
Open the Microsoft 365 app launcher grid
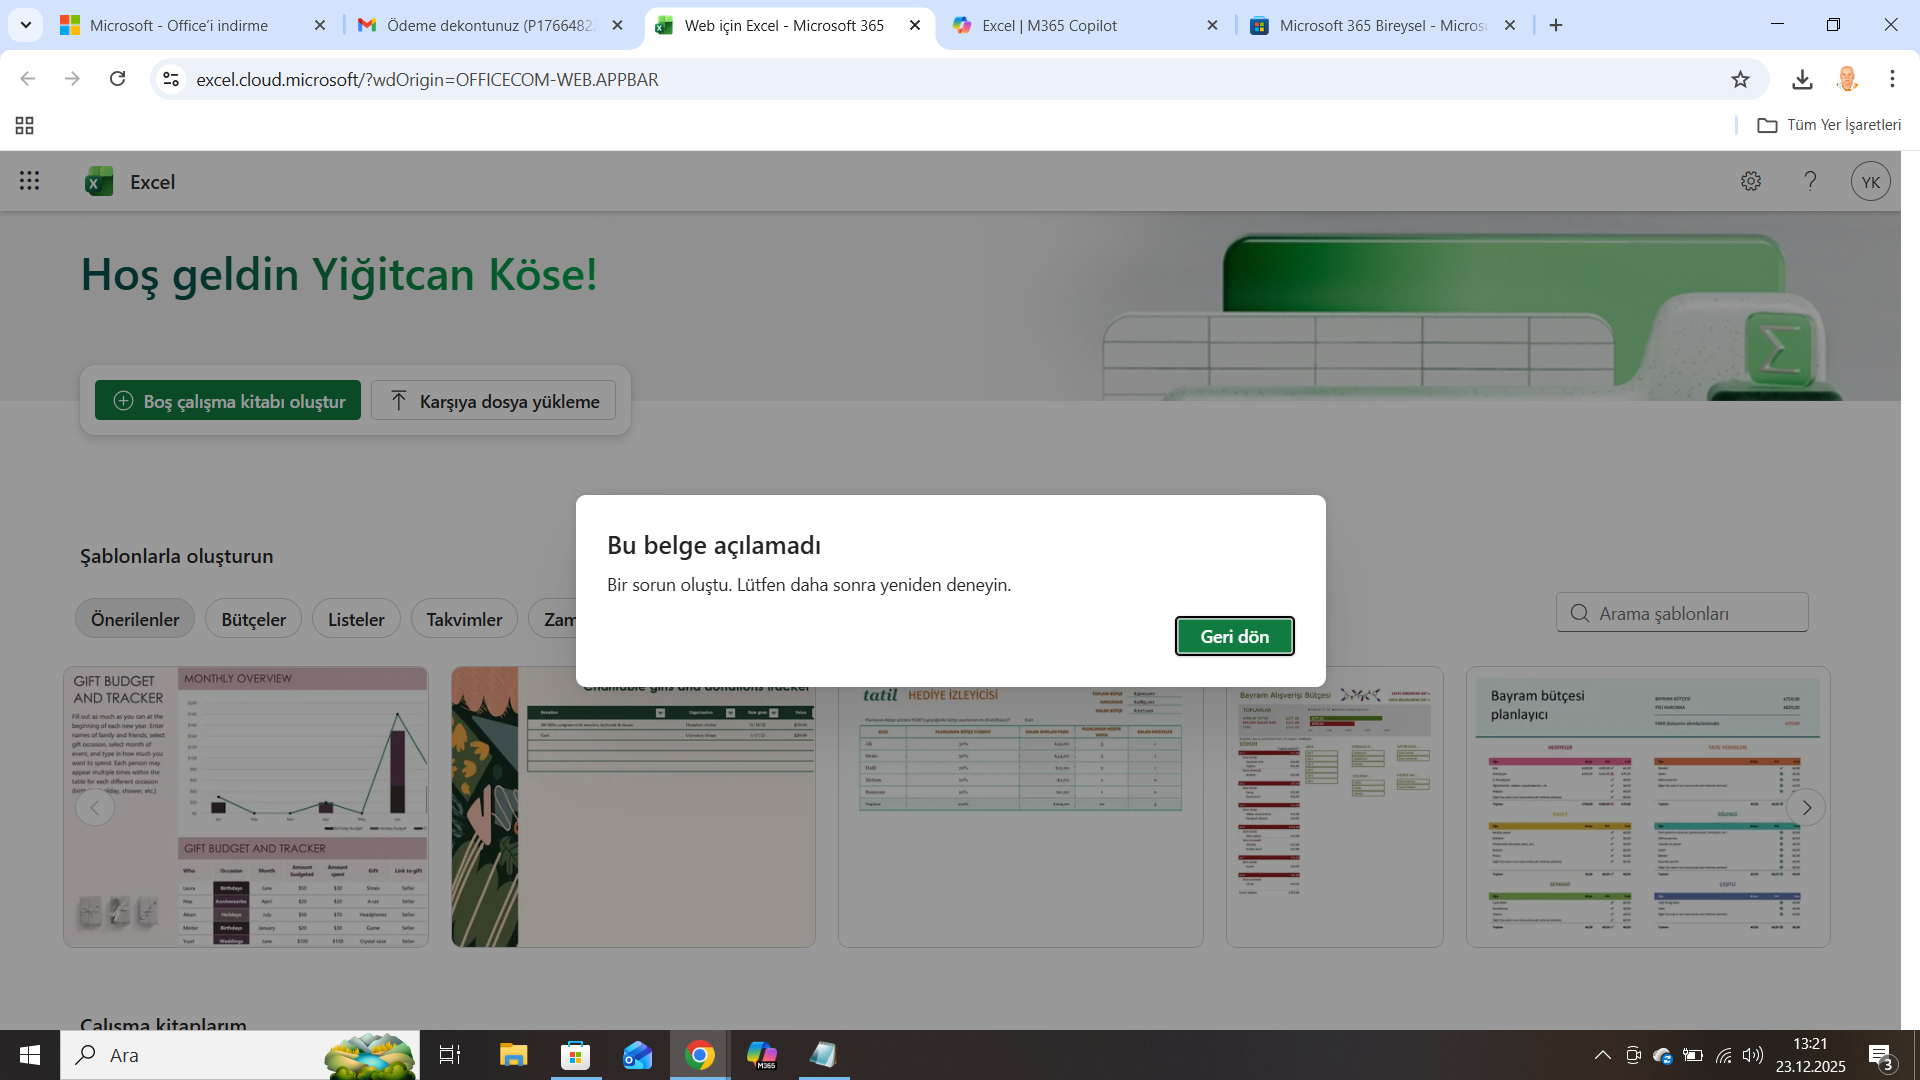tap(29, 181)
